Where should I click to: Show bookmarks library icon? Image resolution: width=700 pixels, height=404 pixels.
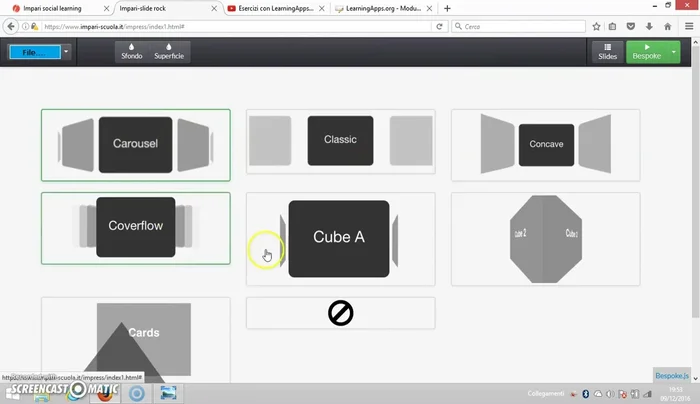(x=612, y=26)
